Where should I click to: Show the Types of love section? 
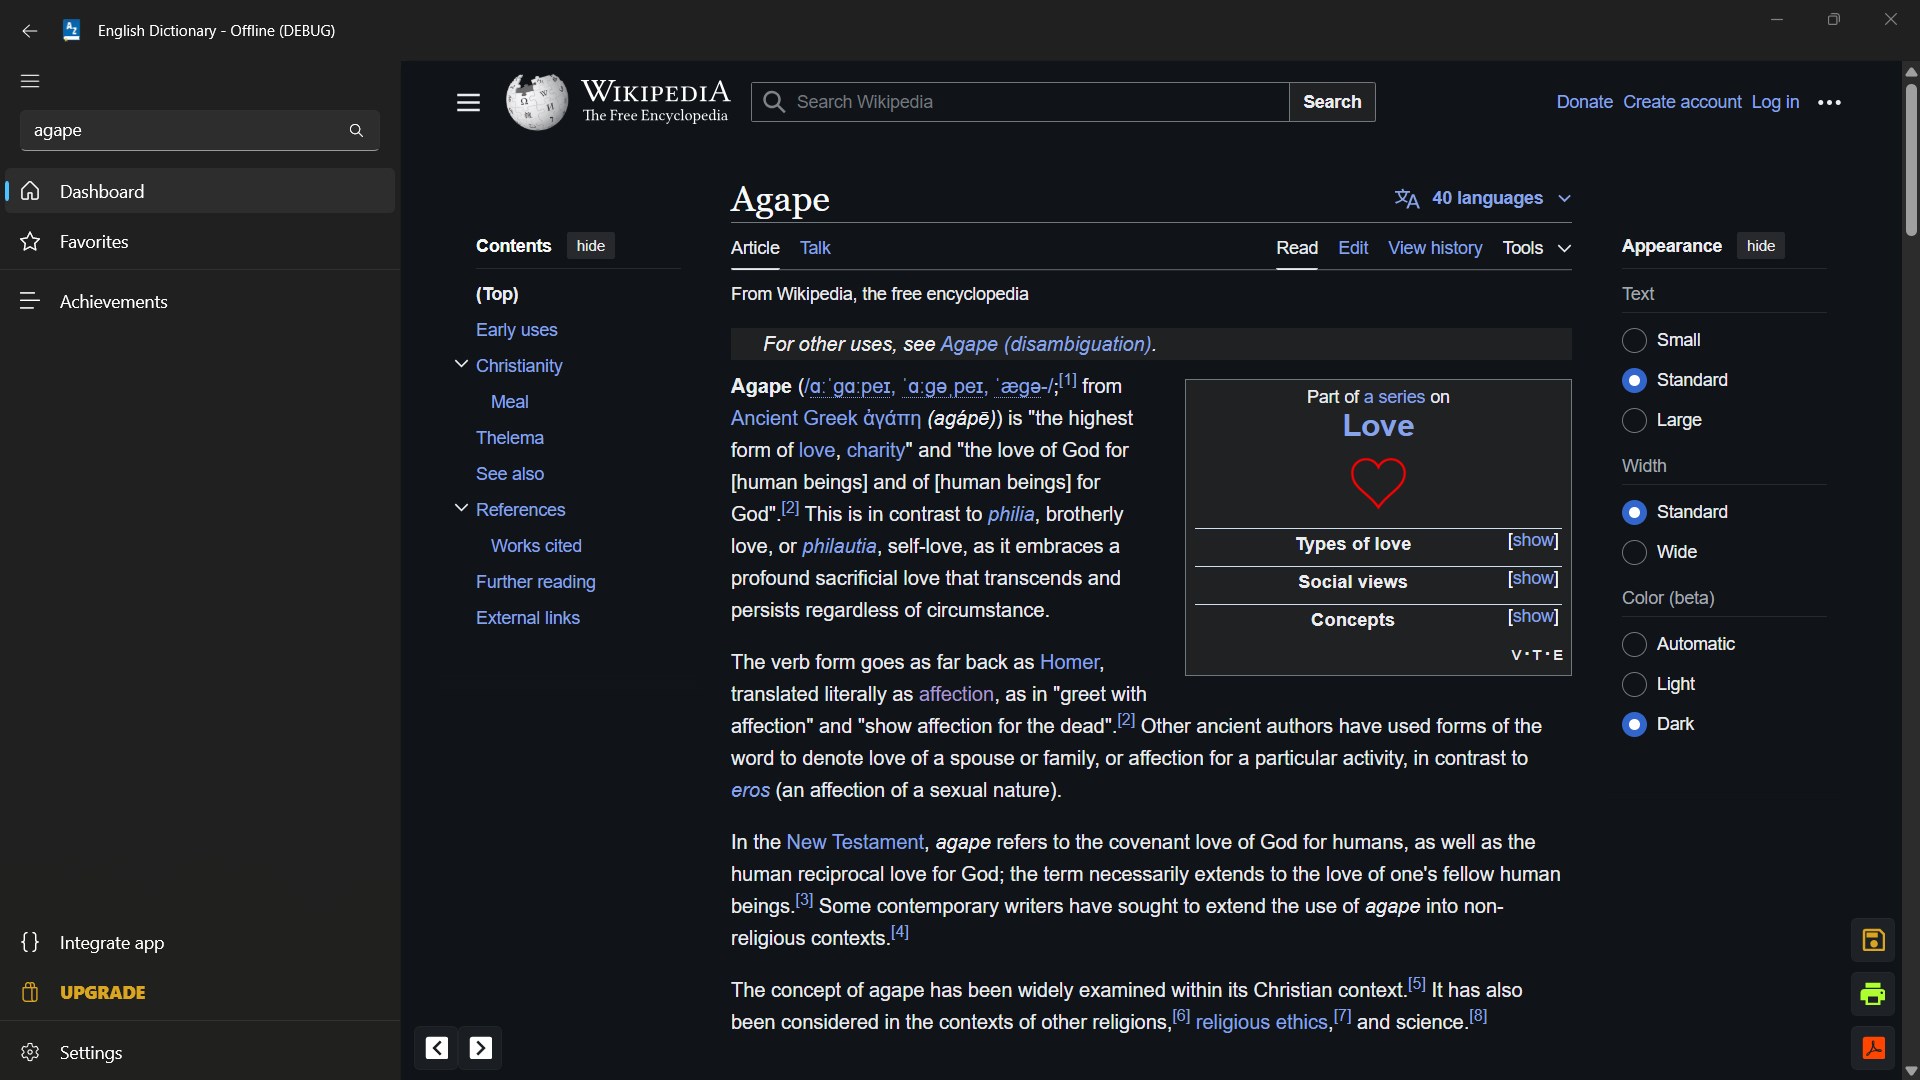pos(1532,541)
